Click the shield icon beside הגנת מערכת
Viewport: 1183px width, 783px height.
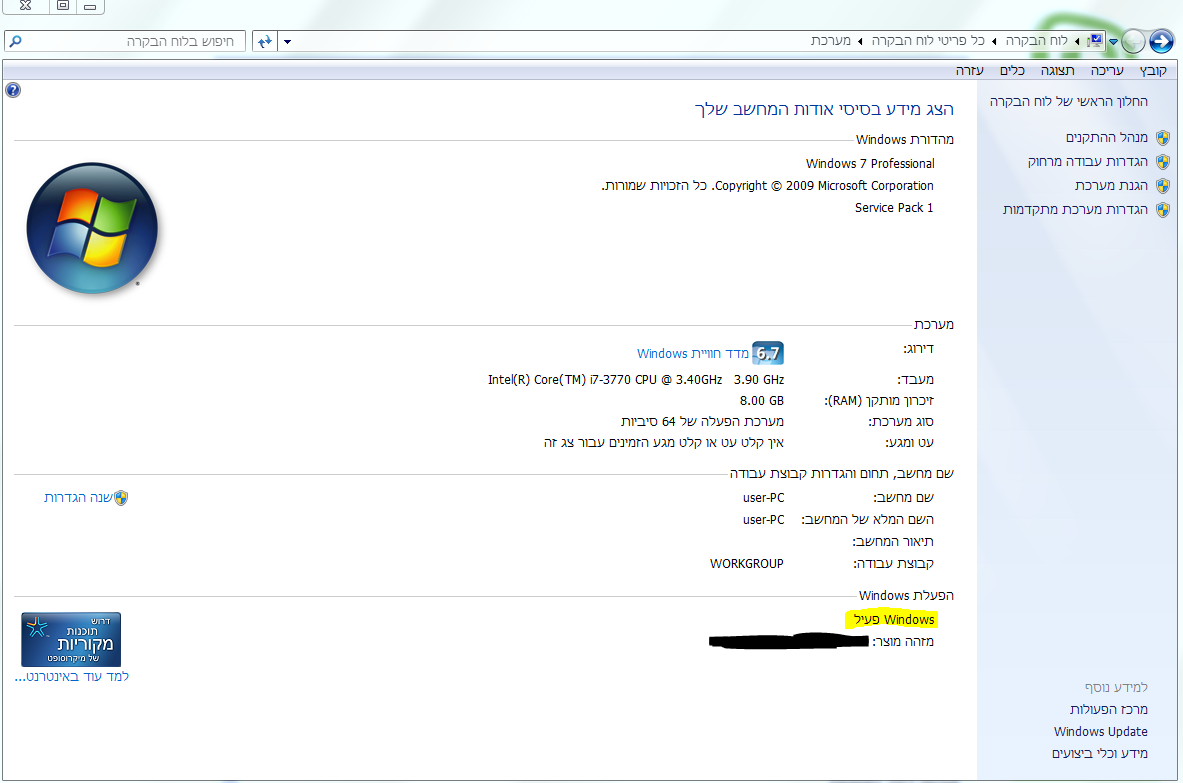[1163, 186]
